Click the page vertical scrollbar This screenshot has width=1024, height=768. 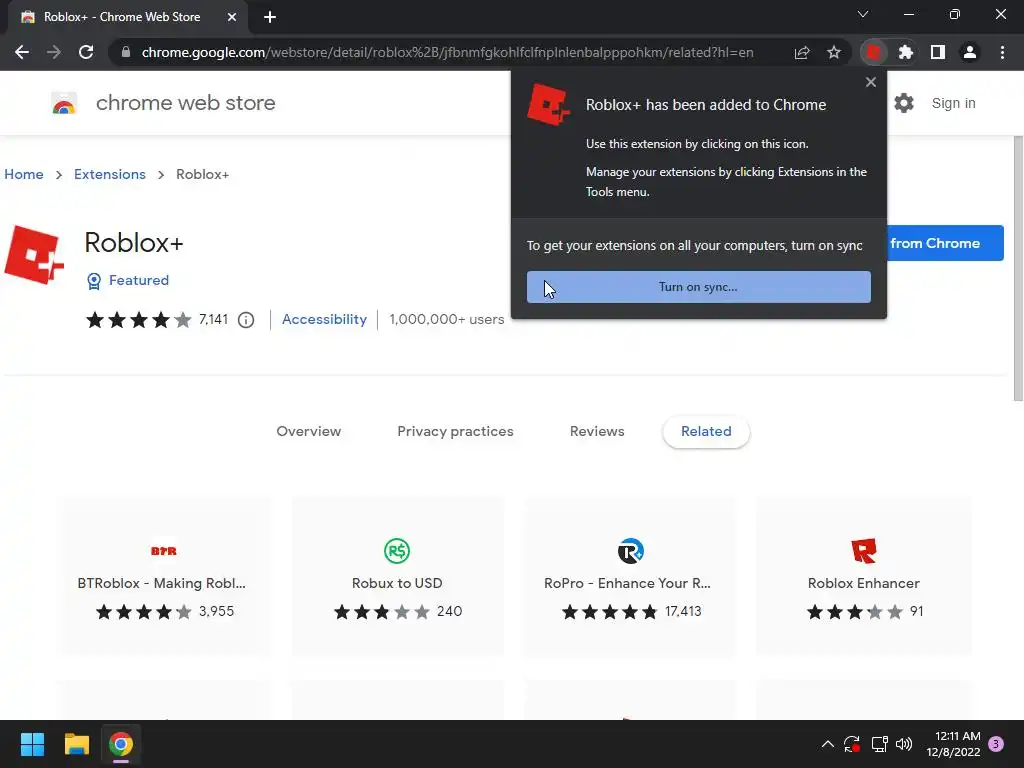(1017, 268)
